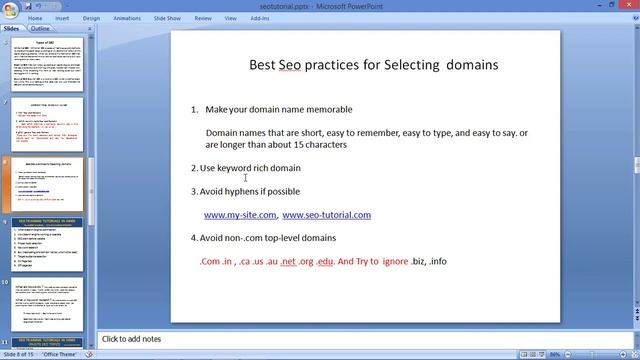
Task: Click 'Avoid hyphens if possible' text
Action: pyautogui.click(x=250, y=191)
